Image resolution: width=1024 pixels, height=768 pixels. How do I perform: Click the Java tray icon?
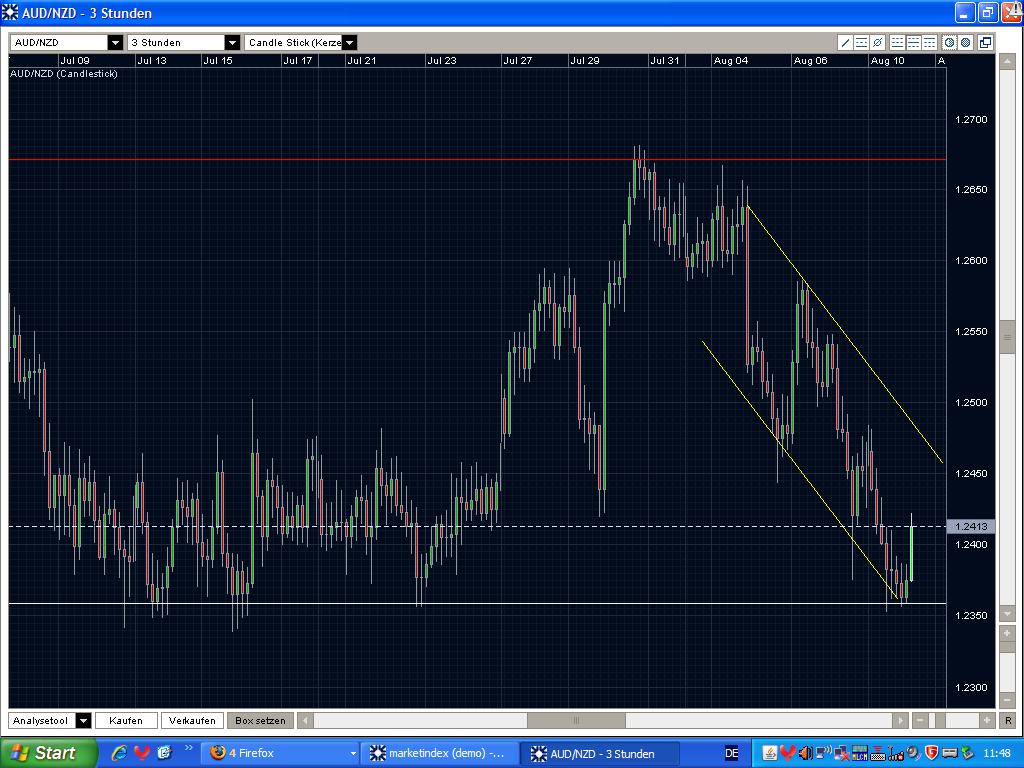coord(770,753)
